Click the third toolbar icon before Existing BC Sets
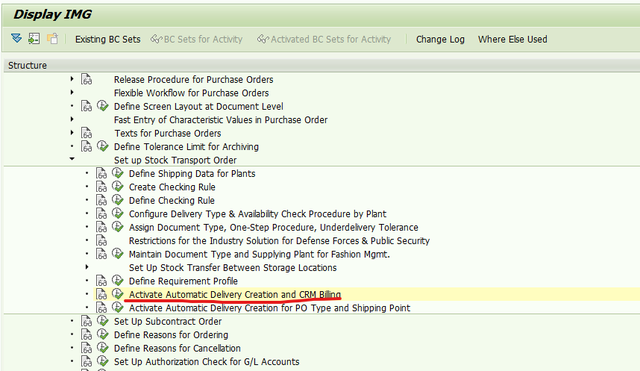The height and width of the screenshot is (371, 640). [53, 39]
